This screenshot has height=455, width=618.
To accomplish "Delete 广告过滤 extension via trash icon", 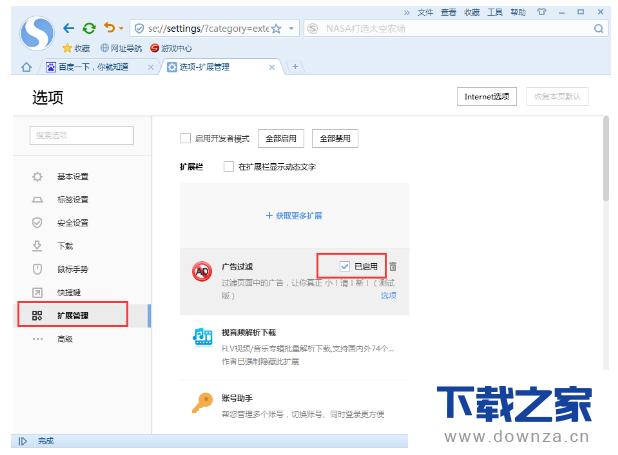I will (393, 266).
